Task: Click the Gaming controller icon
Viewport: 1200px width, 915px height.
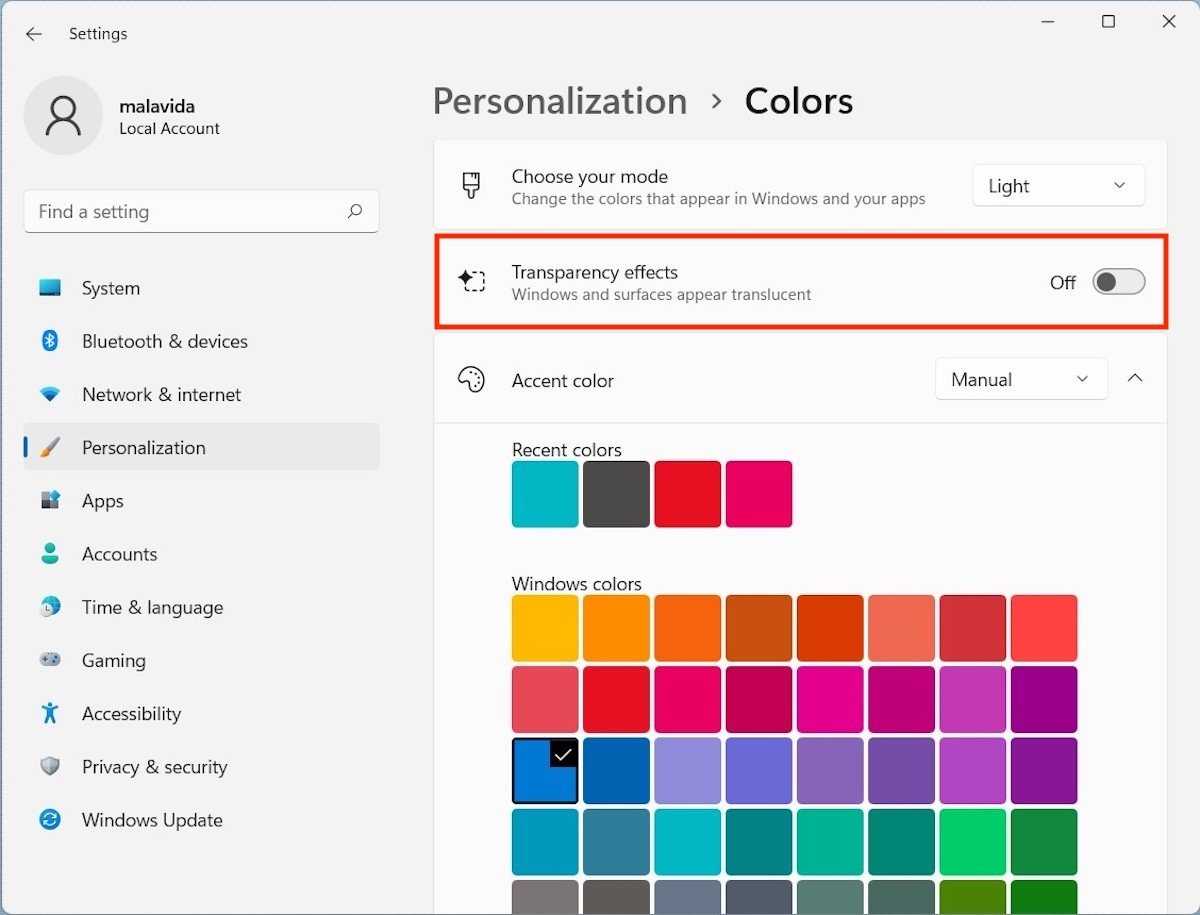Action: (50, 660)
